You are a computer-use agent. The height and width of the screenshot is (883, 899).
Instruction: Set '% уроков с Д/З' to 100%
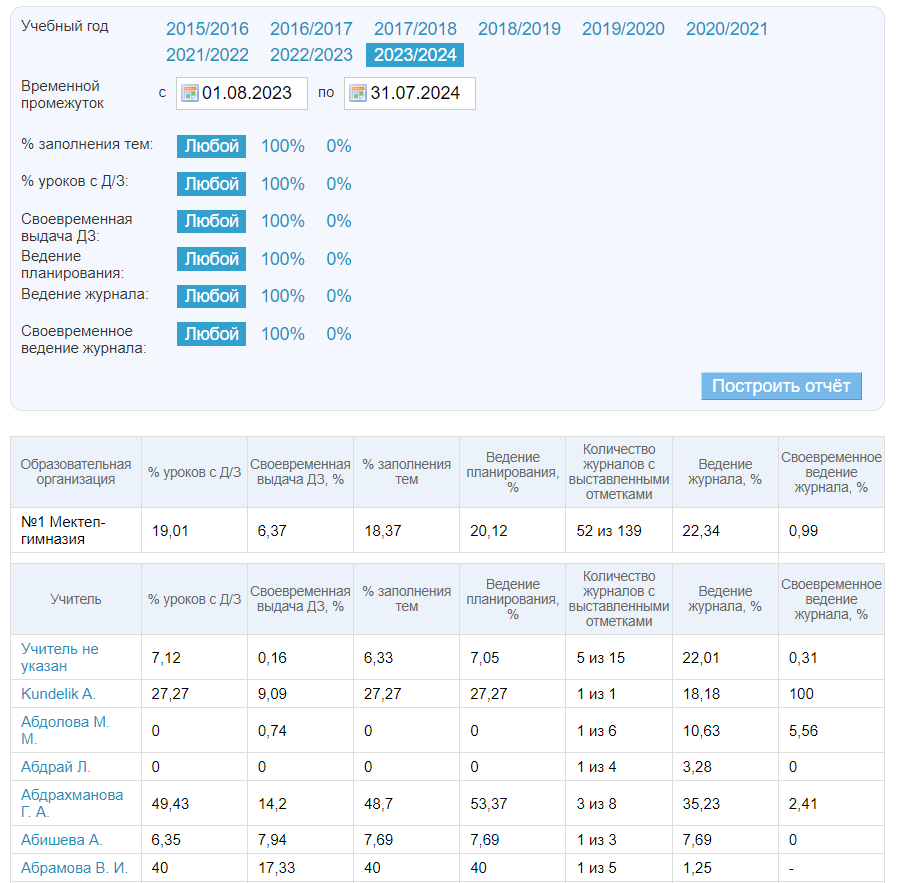(x=283, y=184)
